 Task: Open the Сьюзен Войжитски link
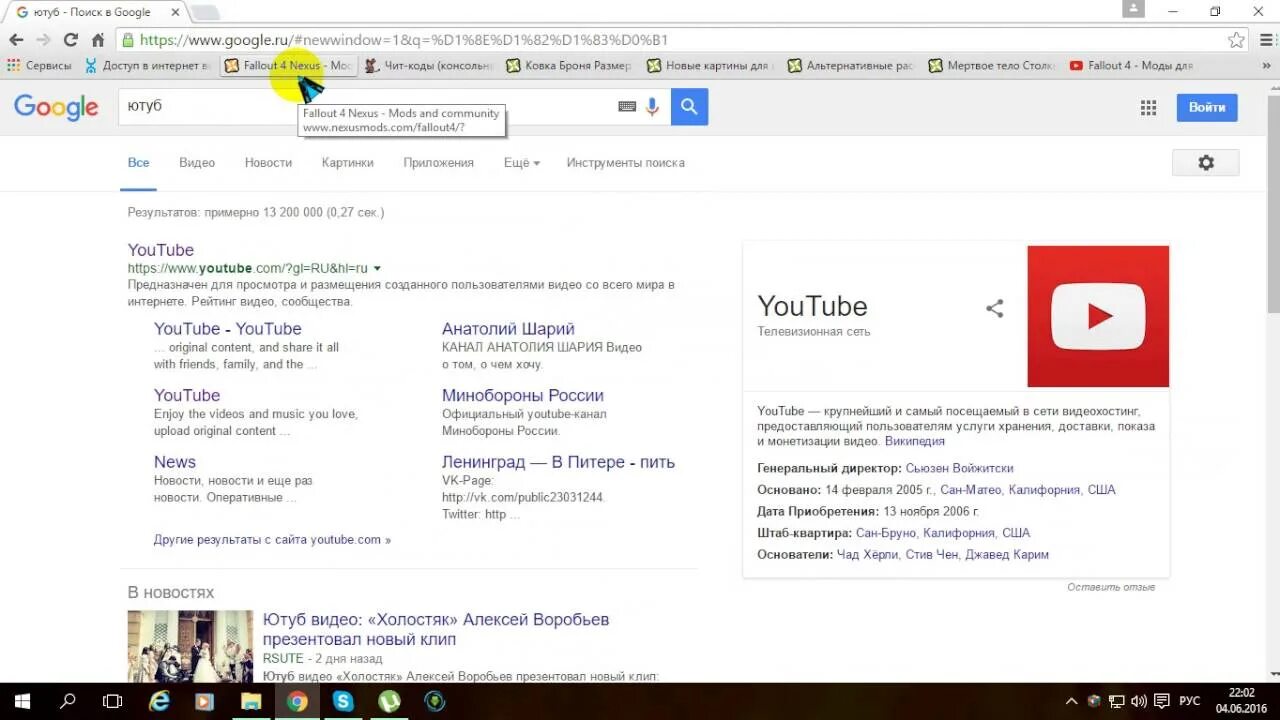coord(959,468)
